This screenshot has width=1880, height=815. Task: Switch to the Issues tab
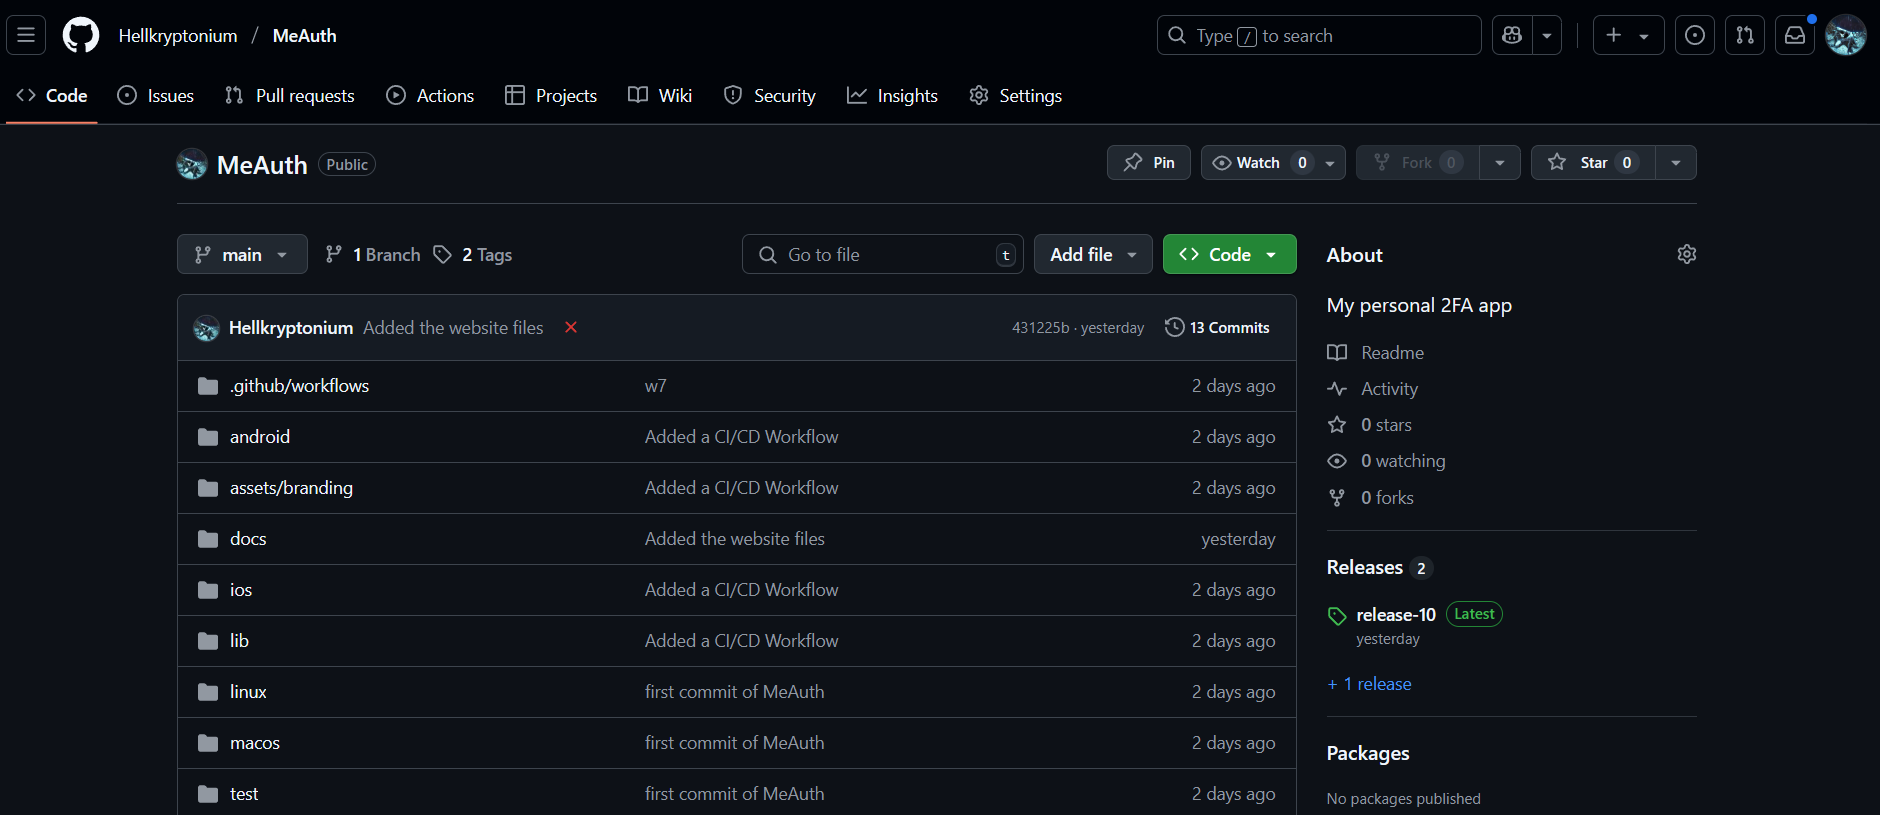point(156,95)
